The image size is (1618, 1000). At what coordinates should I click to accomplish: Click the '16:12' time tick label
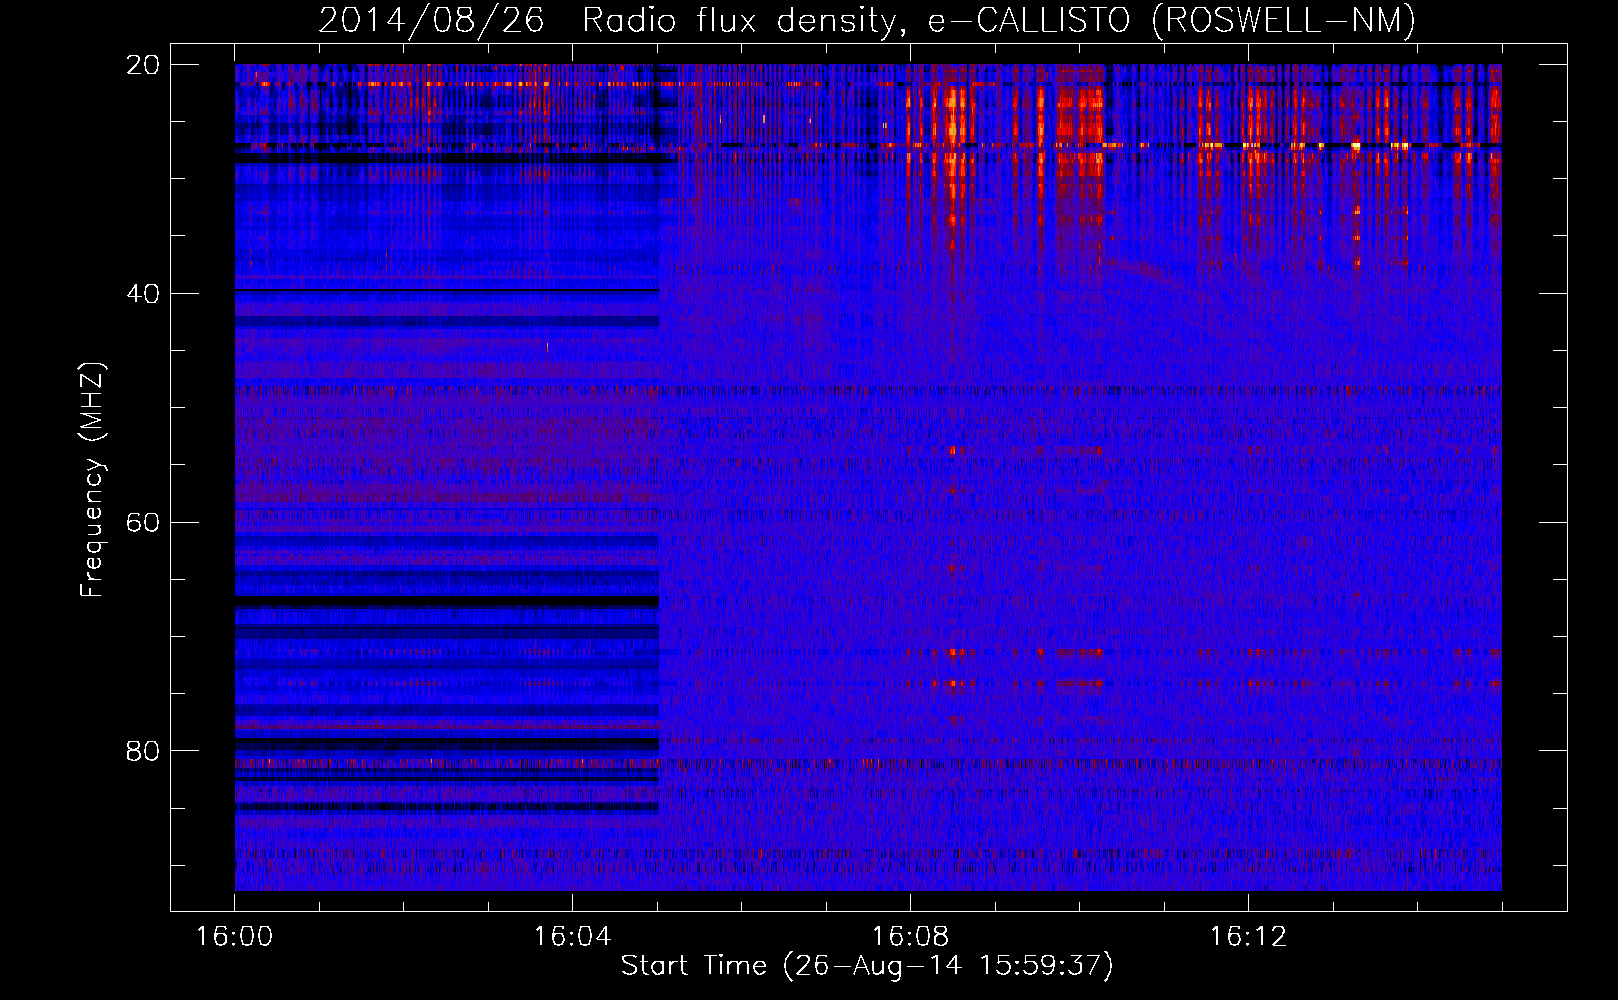(x=1248, y=936)
